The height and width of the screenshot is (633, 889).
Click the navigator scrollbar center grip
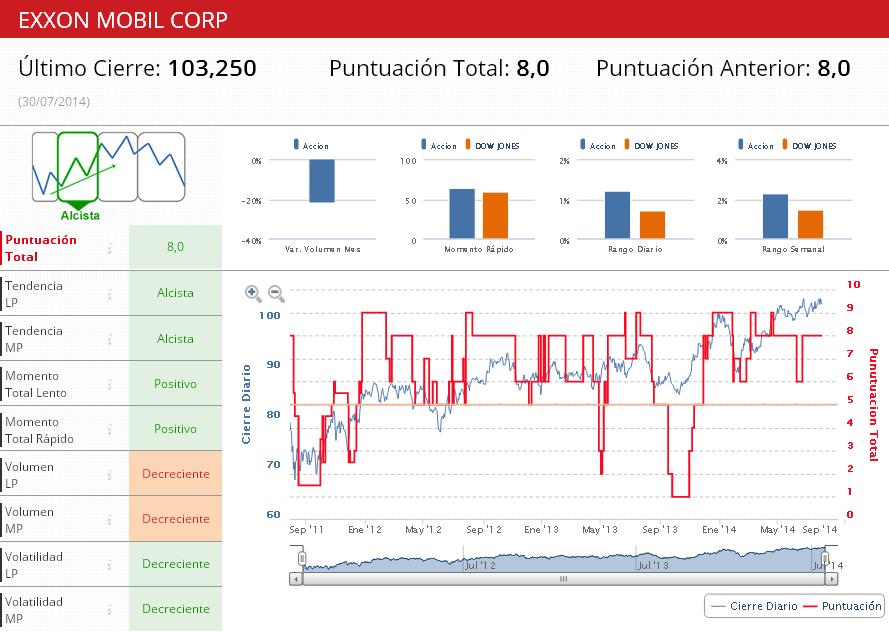[564, 579]
